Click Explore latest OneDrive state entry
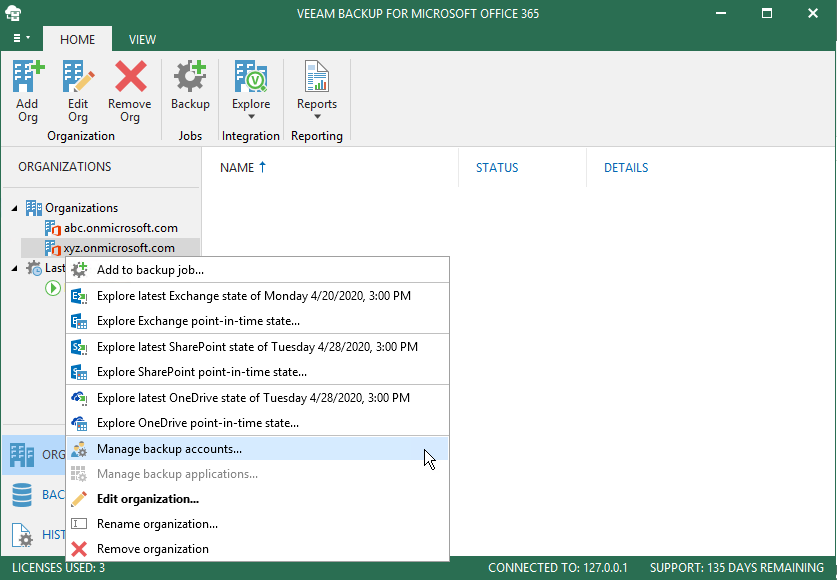Image resolution: width=837 pixels, height=580 pixels. [x=253, y=398]
